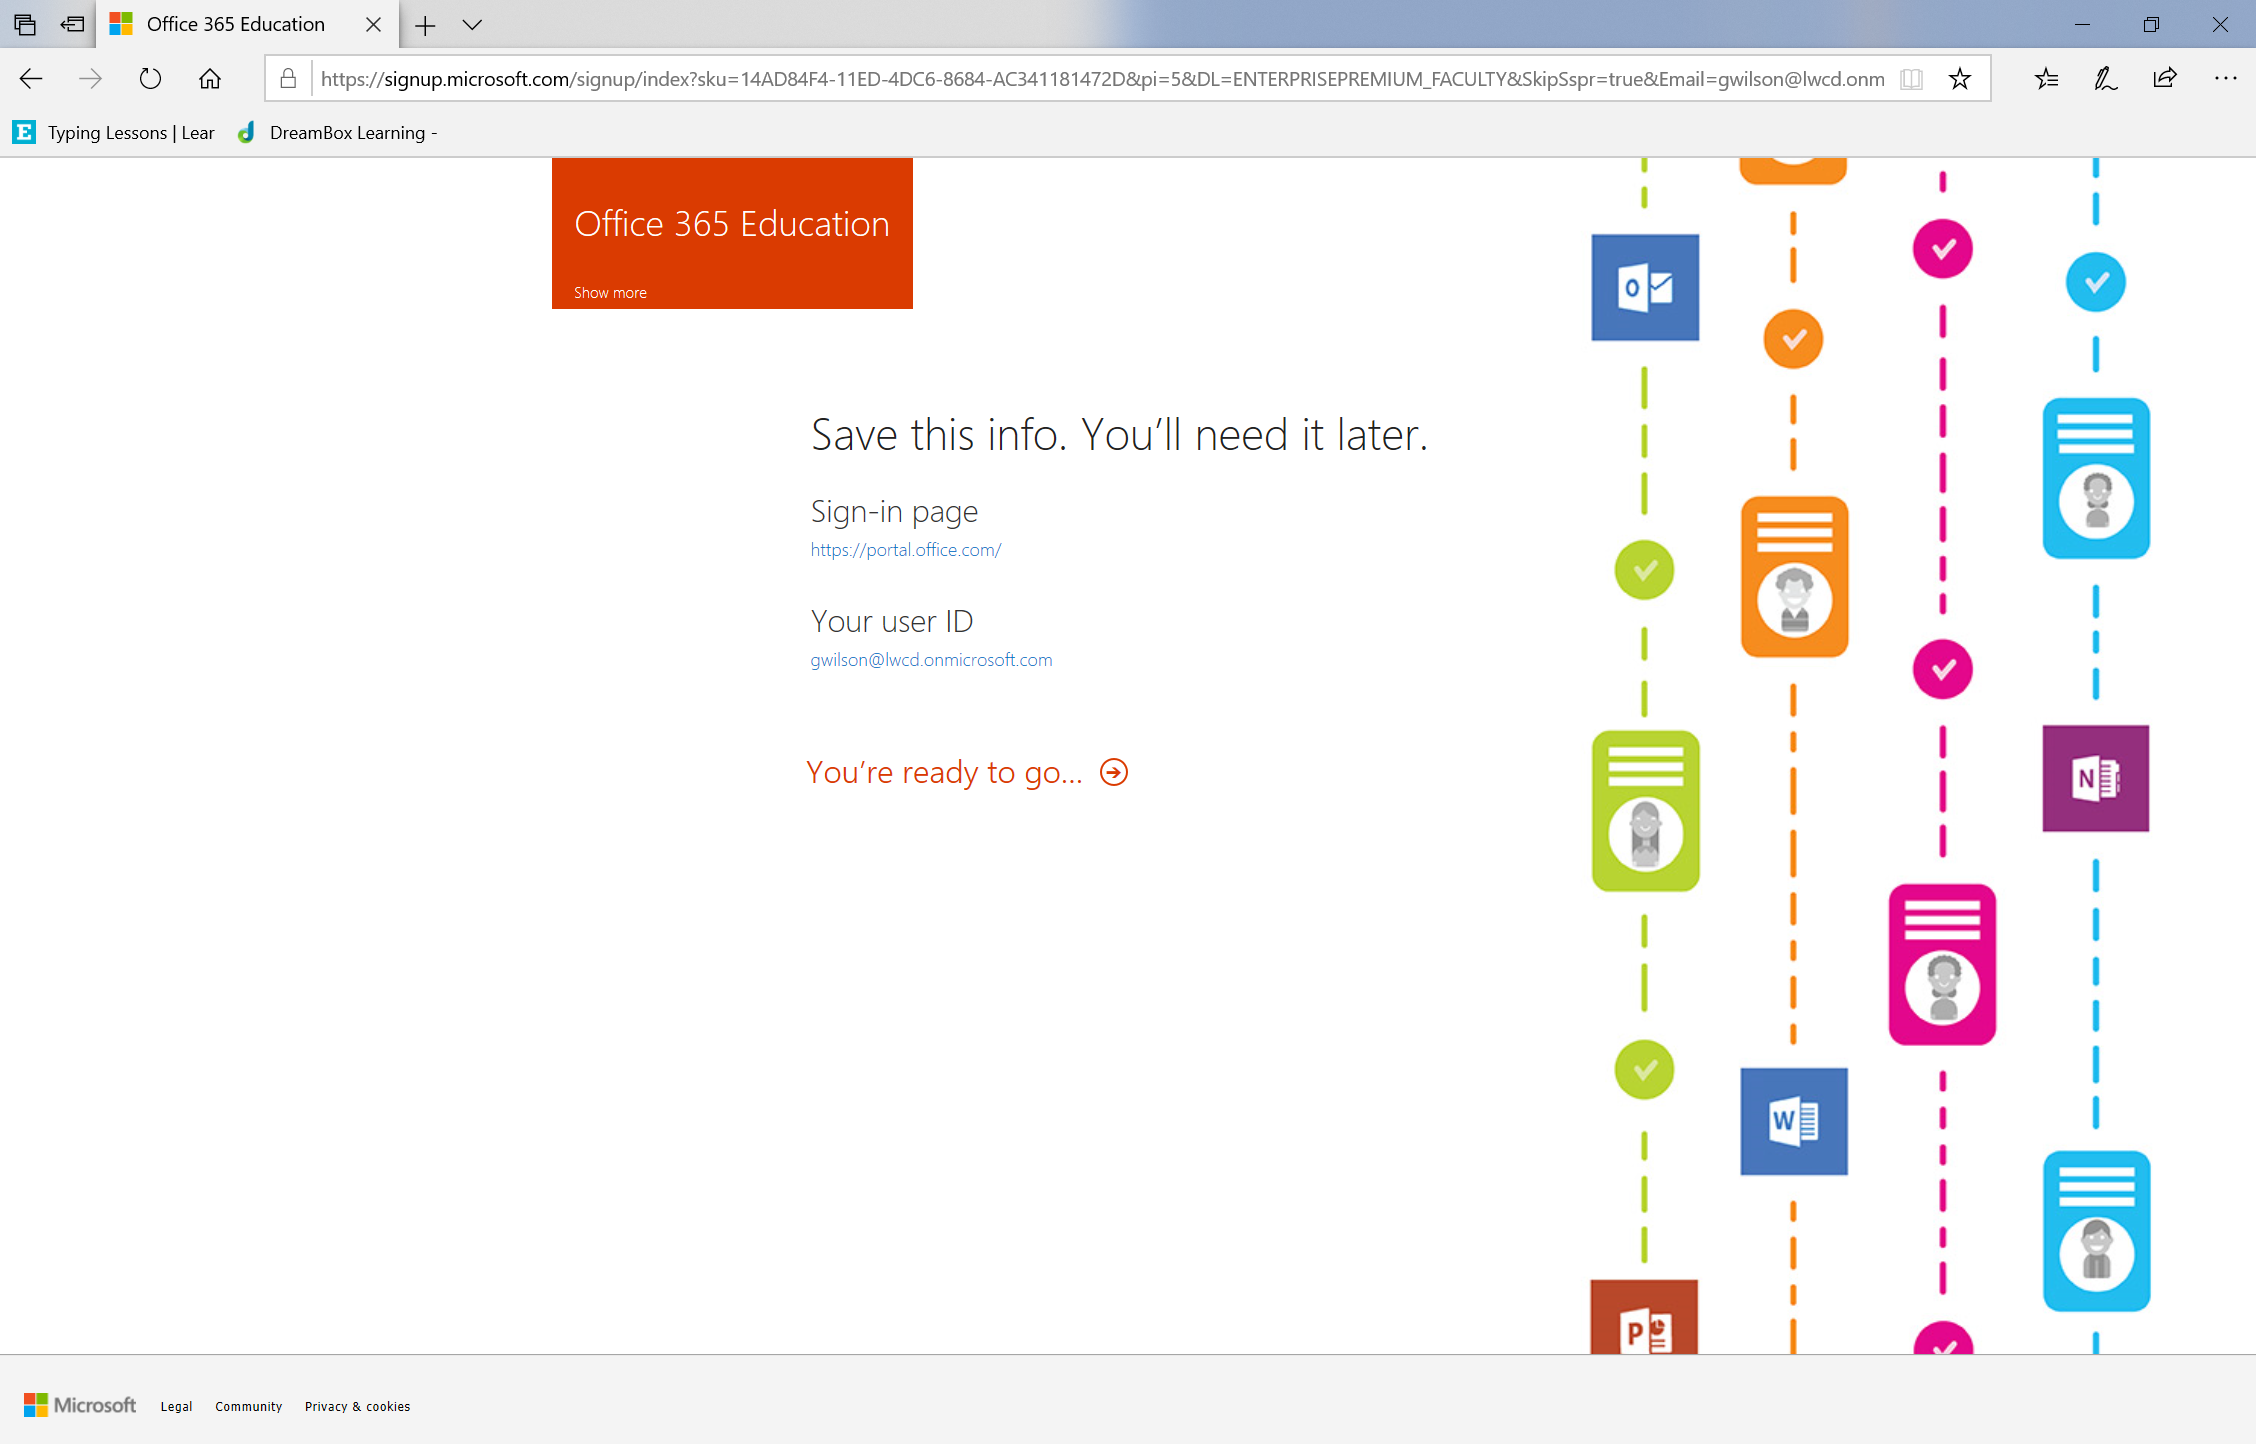
Task: Expand the Office 365 Education Show more
Action: pyautogui.click(x=608, y=291)
